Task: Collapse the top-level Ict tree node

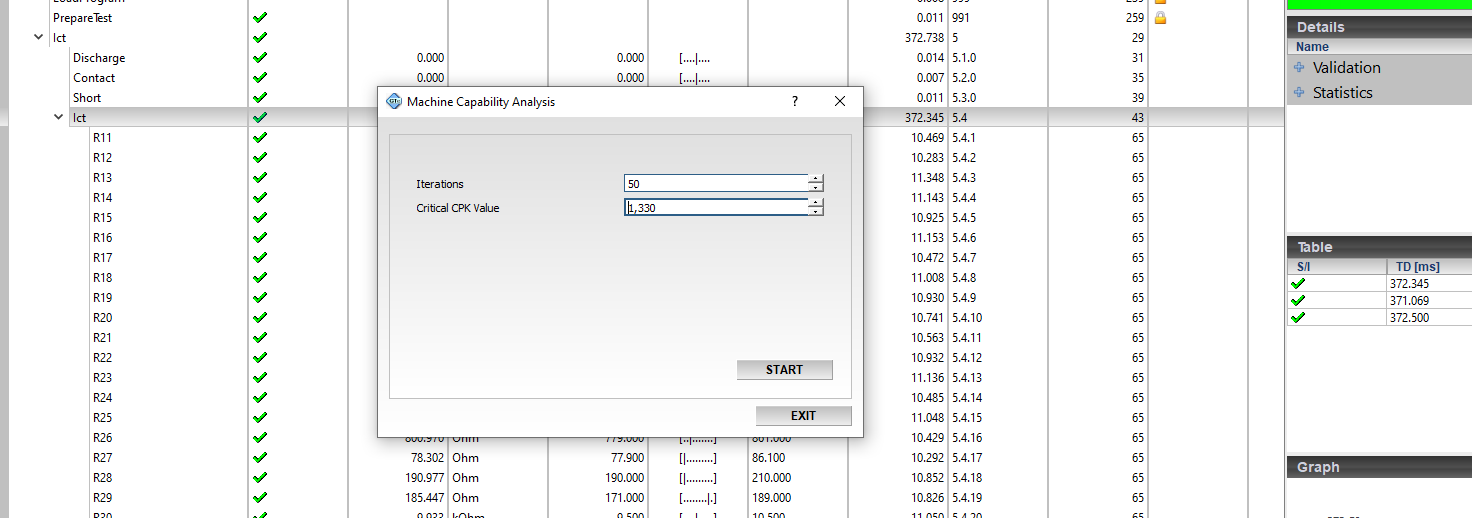Action: tap(39, 37)
